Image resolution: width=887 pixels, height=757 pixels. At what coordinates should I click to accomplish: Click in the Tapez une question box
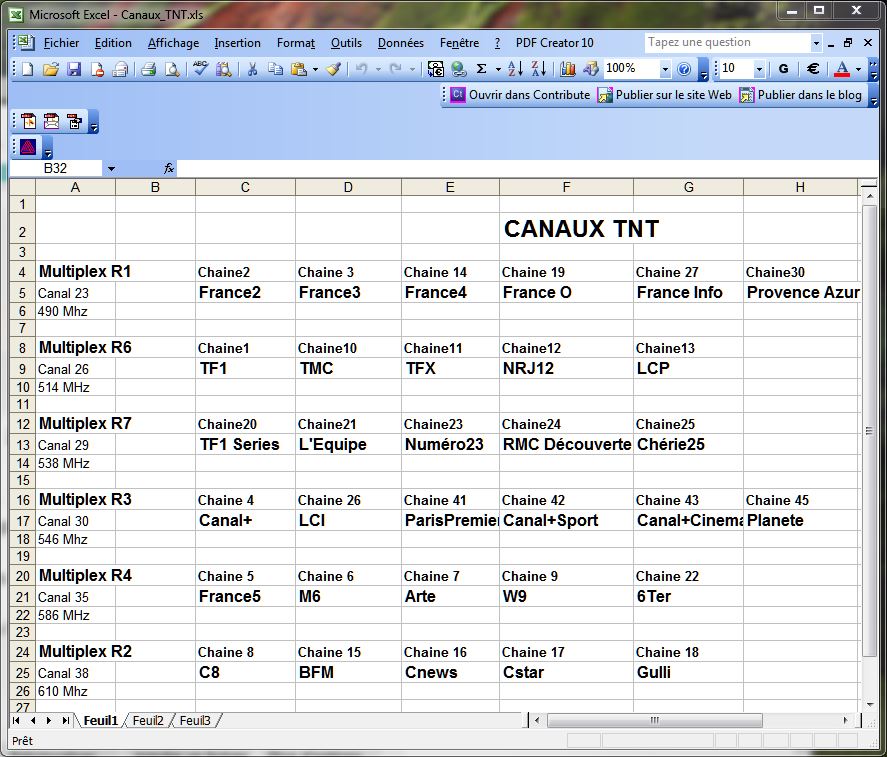[727, 42]
